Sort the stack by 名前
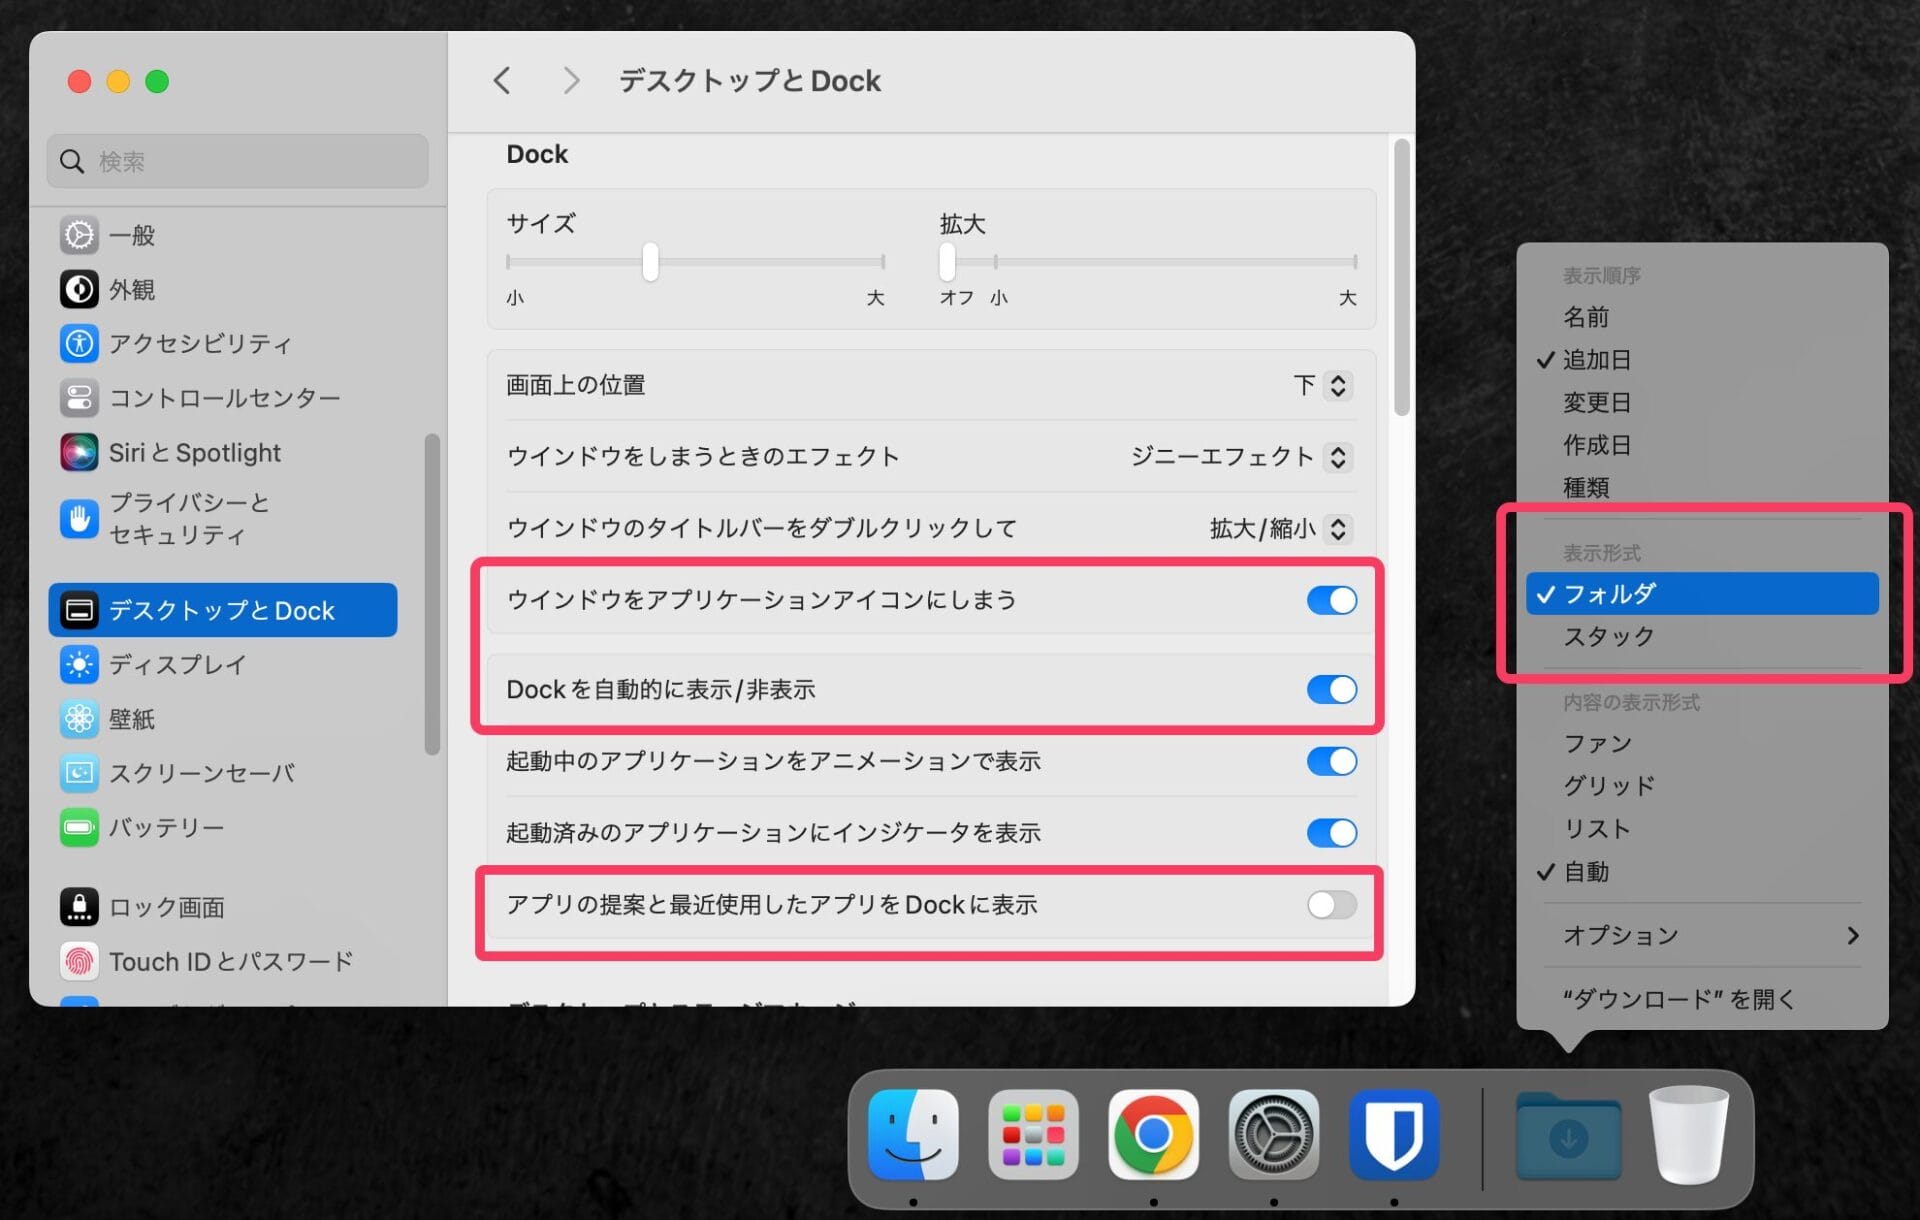Image resolution: width=1920 pixels, height=1220 pixels. 1588,318
